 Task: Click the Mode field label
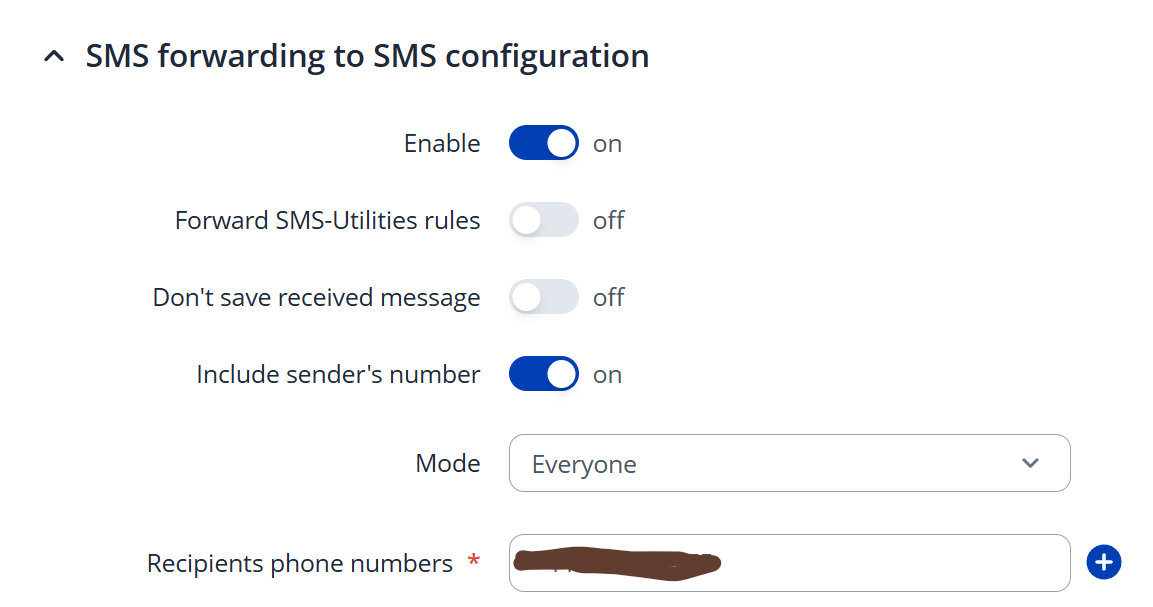click(x=448, y=464)
